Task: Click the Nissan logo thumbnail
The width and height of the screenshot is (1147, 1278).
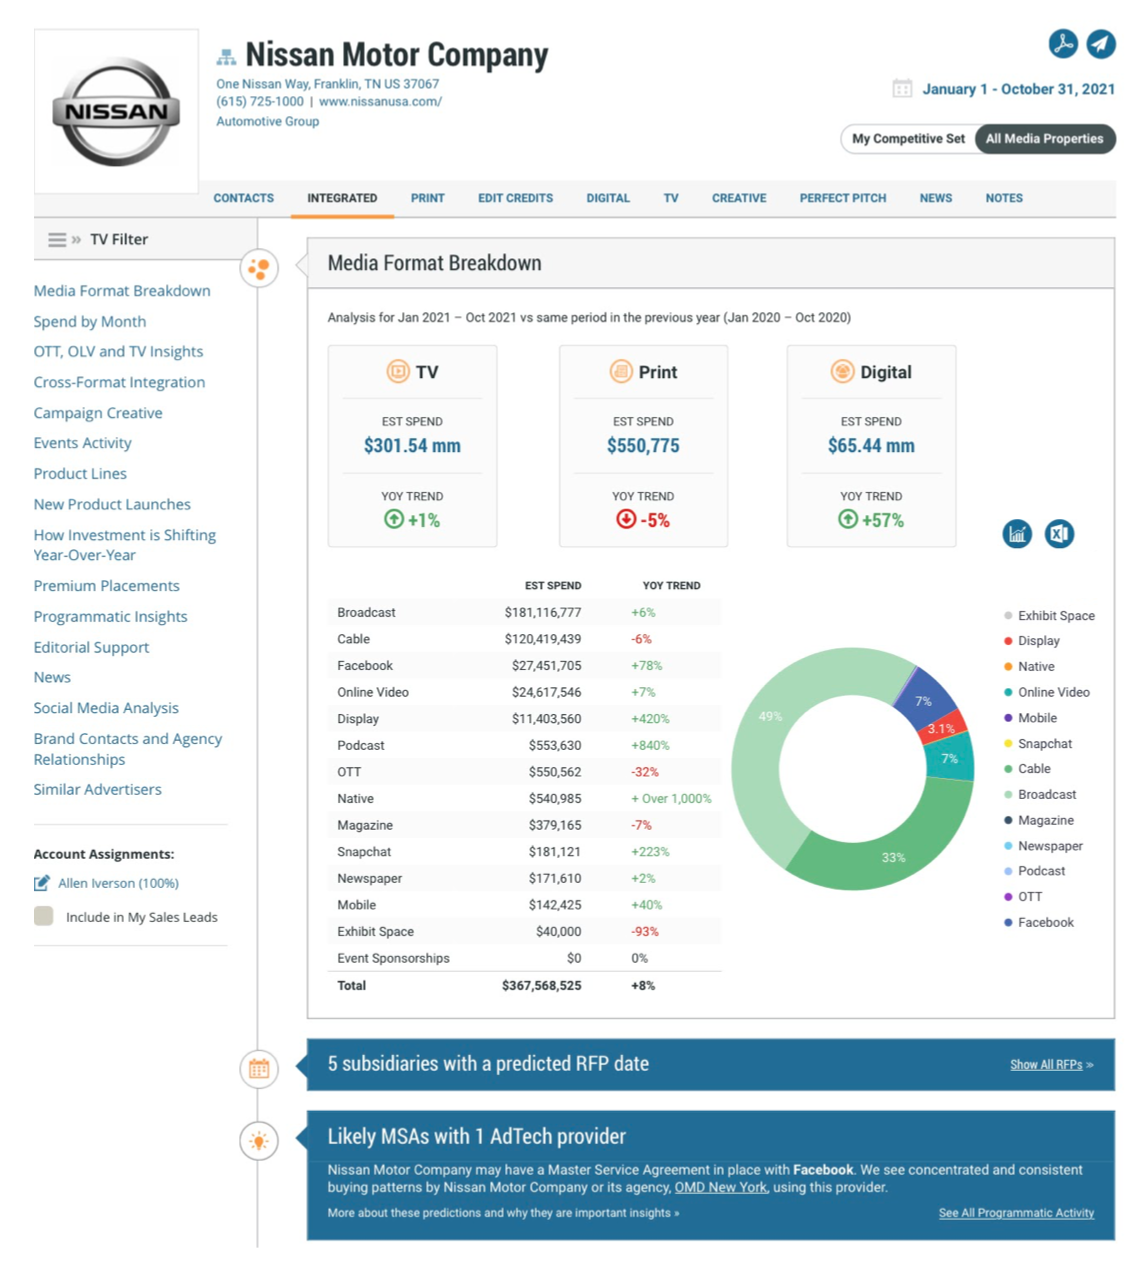Action: pyautogui.click(x=116, y=111)
